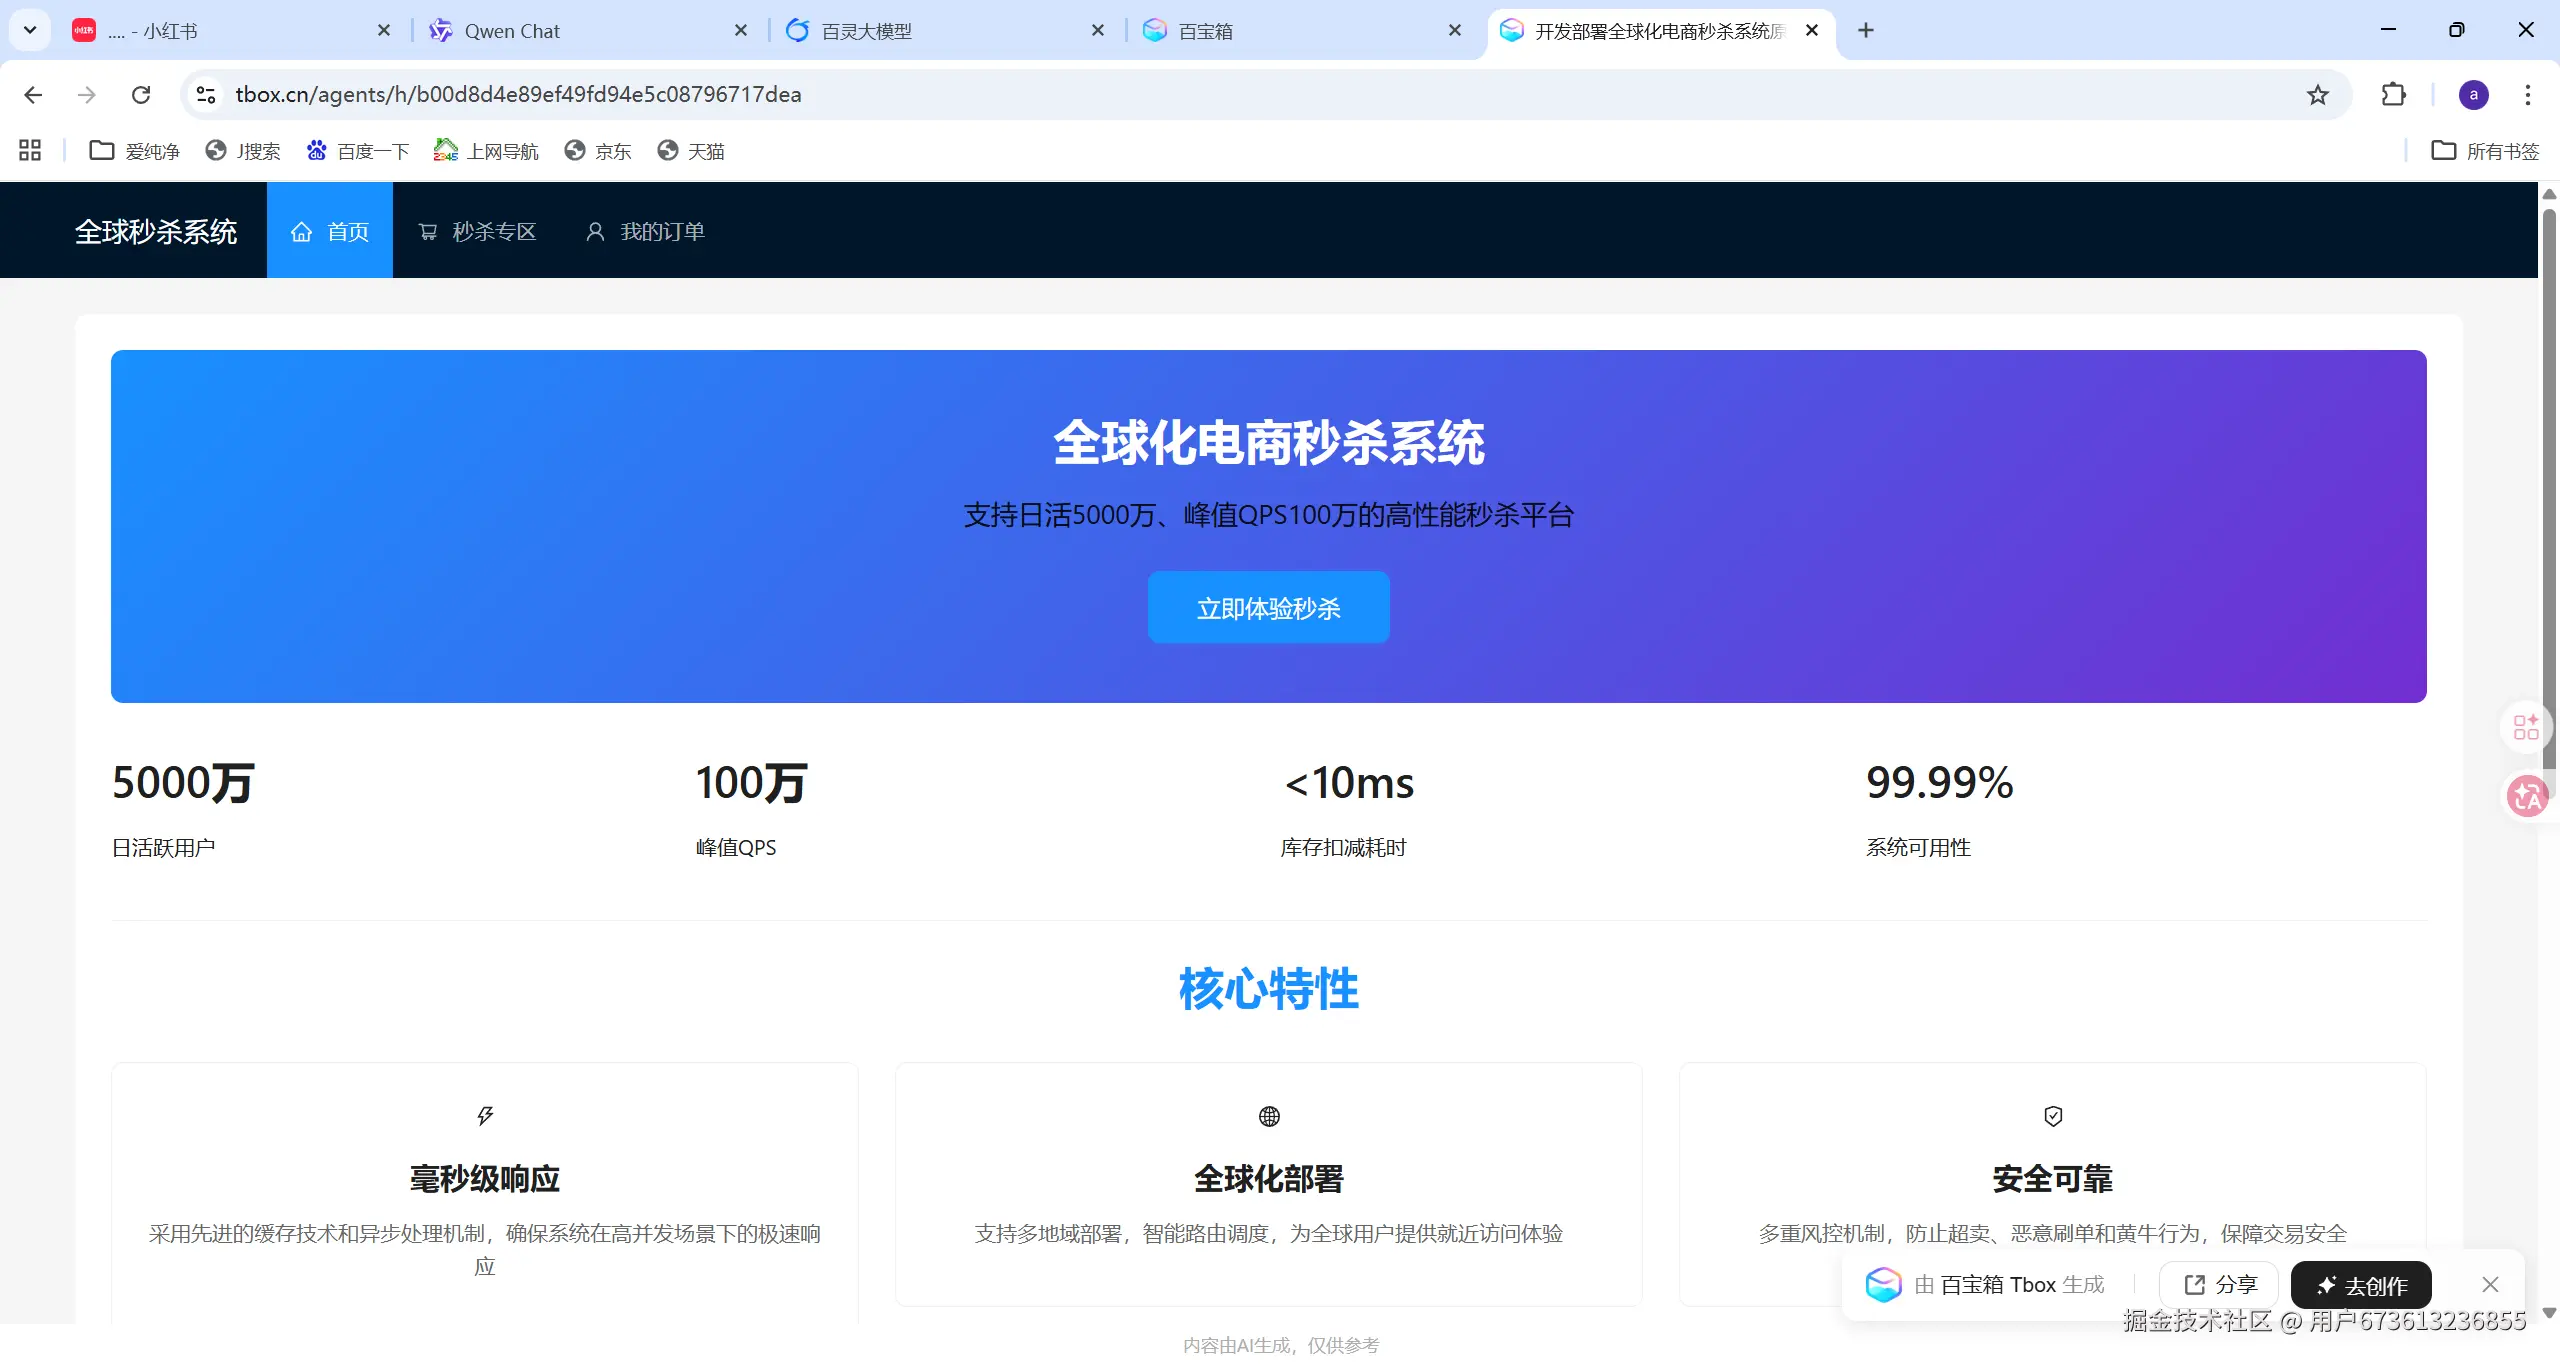
Task: Click the 分享 share button
Action: coord(2219,1285)
